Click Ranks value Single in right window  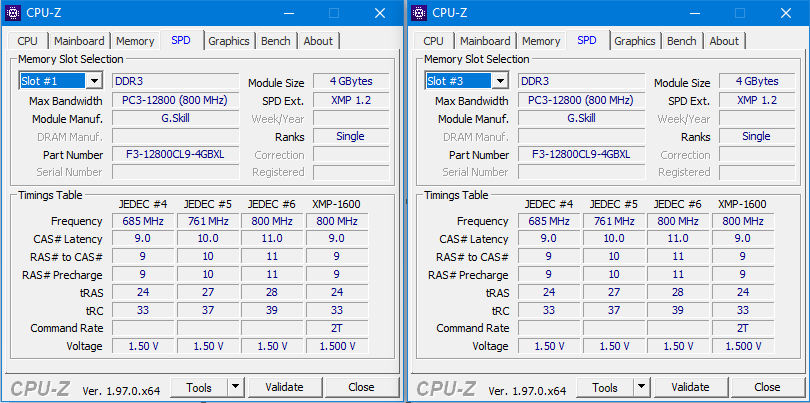[757, 136]
